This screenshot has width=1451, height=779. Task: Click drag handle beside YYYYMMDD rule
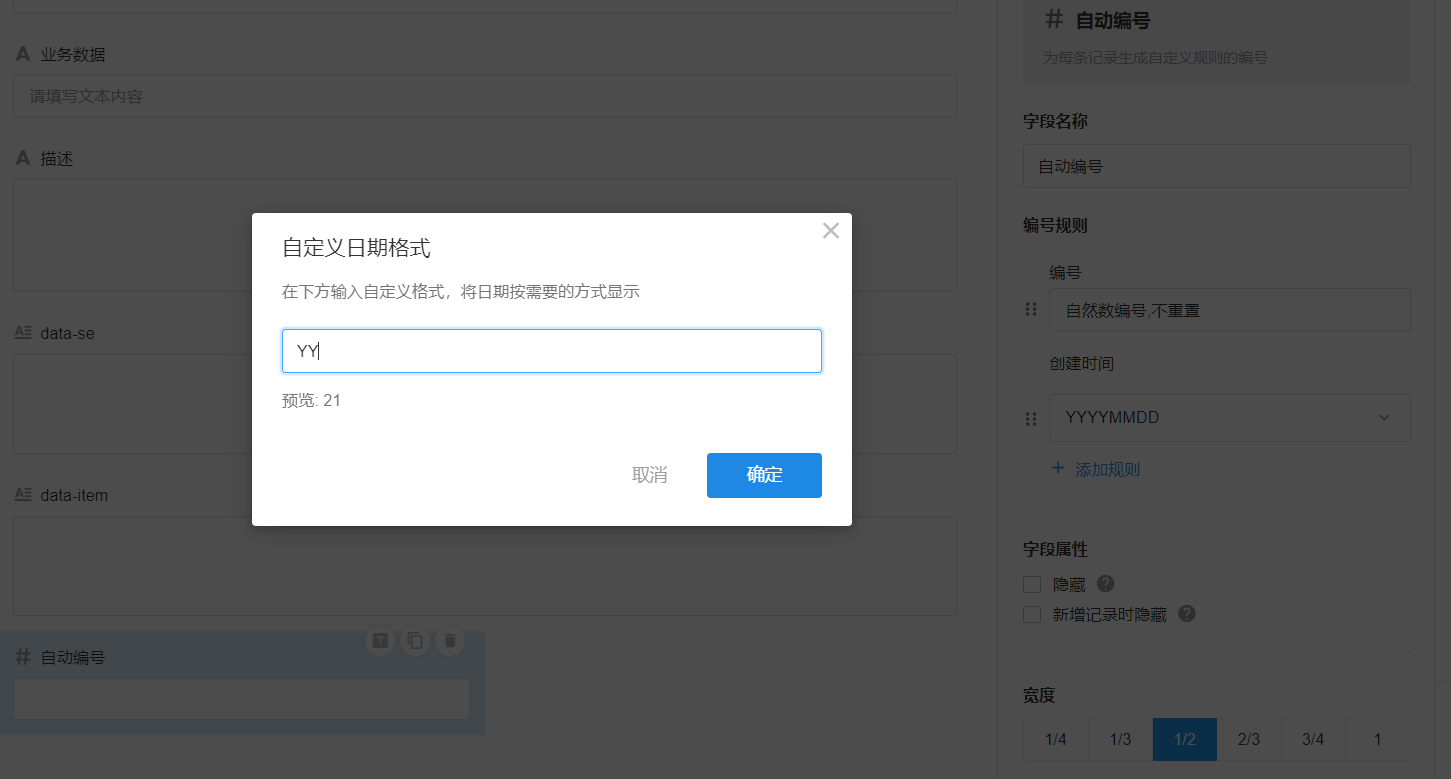coord(1031,418)
